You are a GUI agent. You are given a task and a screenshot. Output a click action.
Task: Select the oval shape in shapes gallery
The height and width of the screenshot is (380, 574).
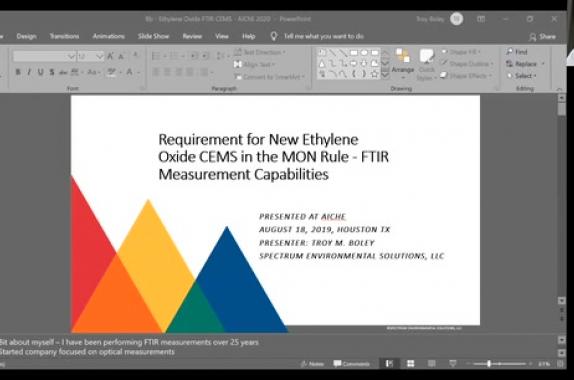point(364,53)
